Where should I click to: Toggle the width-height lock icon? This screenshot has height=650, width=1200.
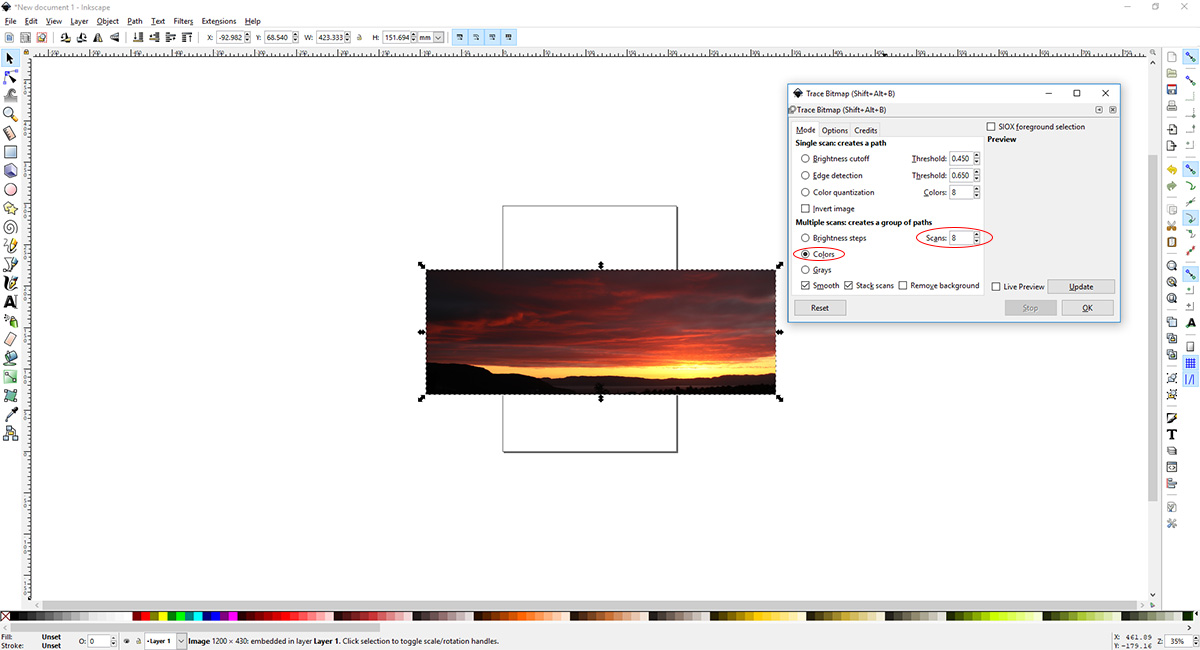[x=358, y=37]
